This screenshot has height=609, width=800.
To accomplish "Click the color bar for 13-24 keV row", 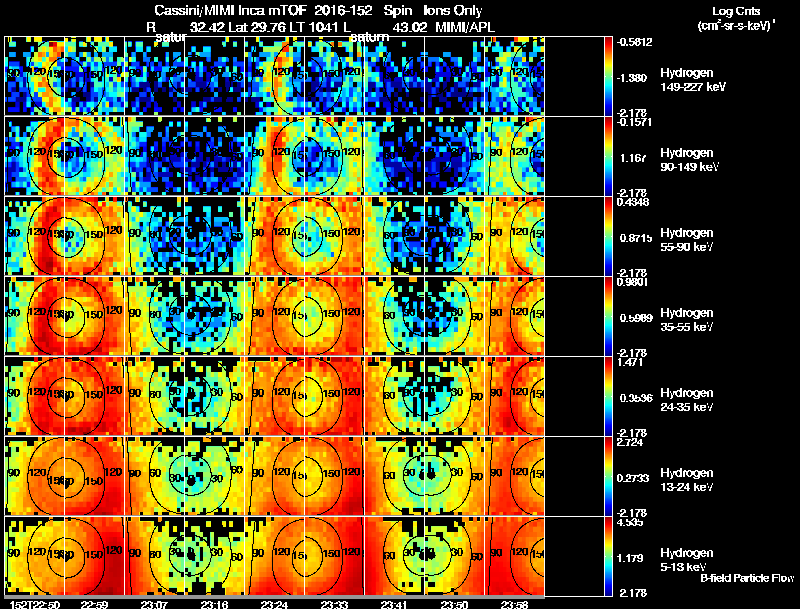I will tap(608, 476).
